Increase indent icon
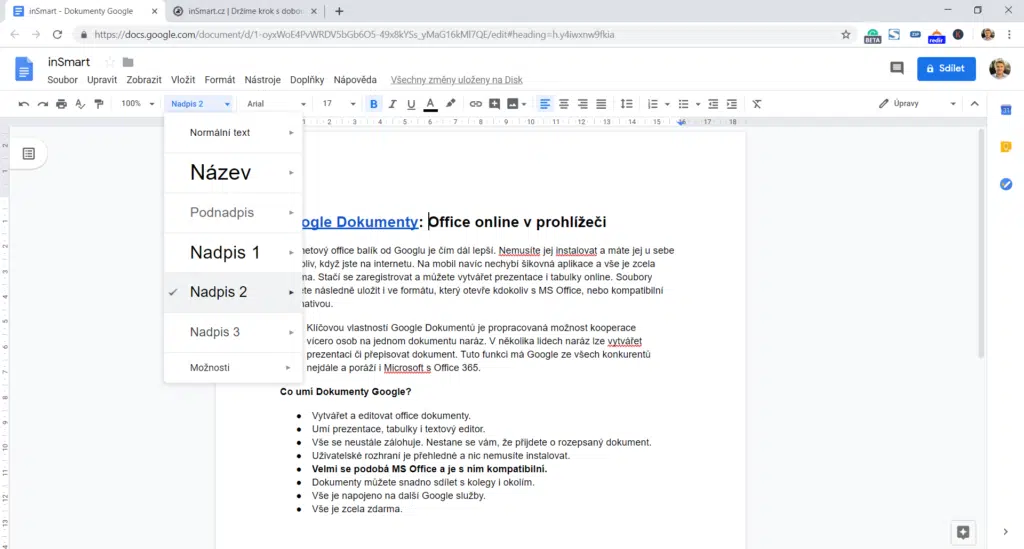Image resolution: width=1024 pixels, height=549 pixels. 732,104
